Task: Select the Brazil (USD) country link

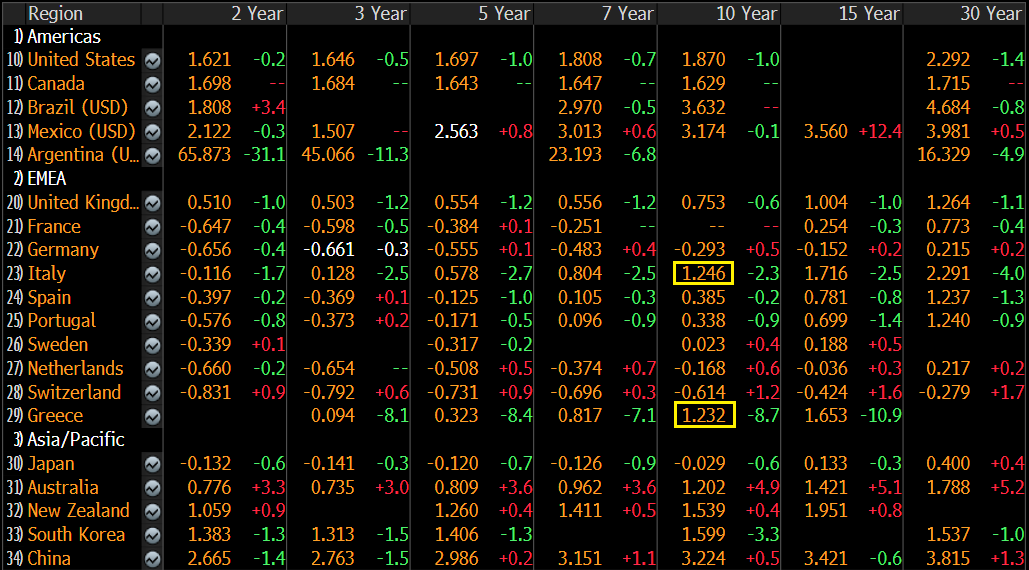Action: tap(77, 108)
